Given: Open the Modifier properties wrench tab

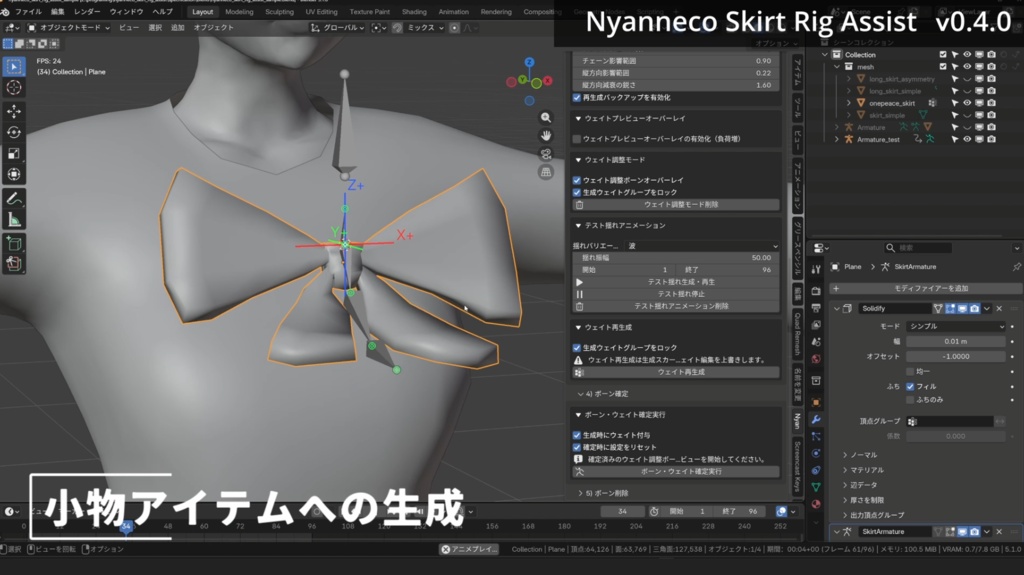Looking at the screenshot, I should 816,419.
